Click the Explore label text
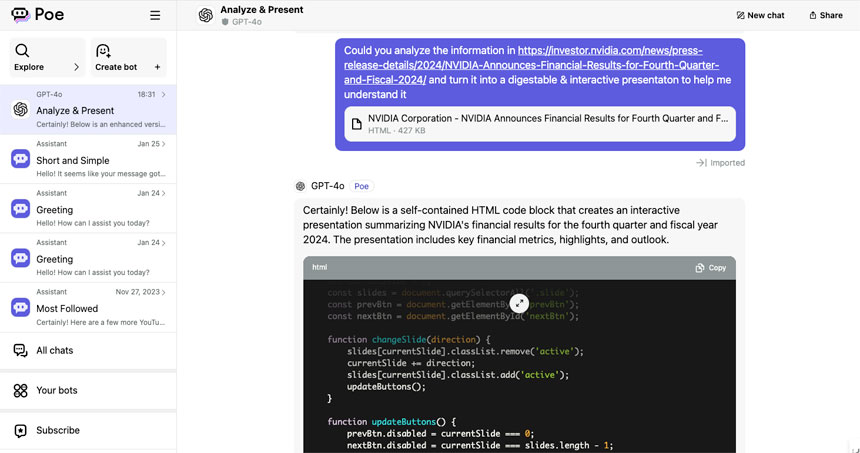 (x=29, y=67)
